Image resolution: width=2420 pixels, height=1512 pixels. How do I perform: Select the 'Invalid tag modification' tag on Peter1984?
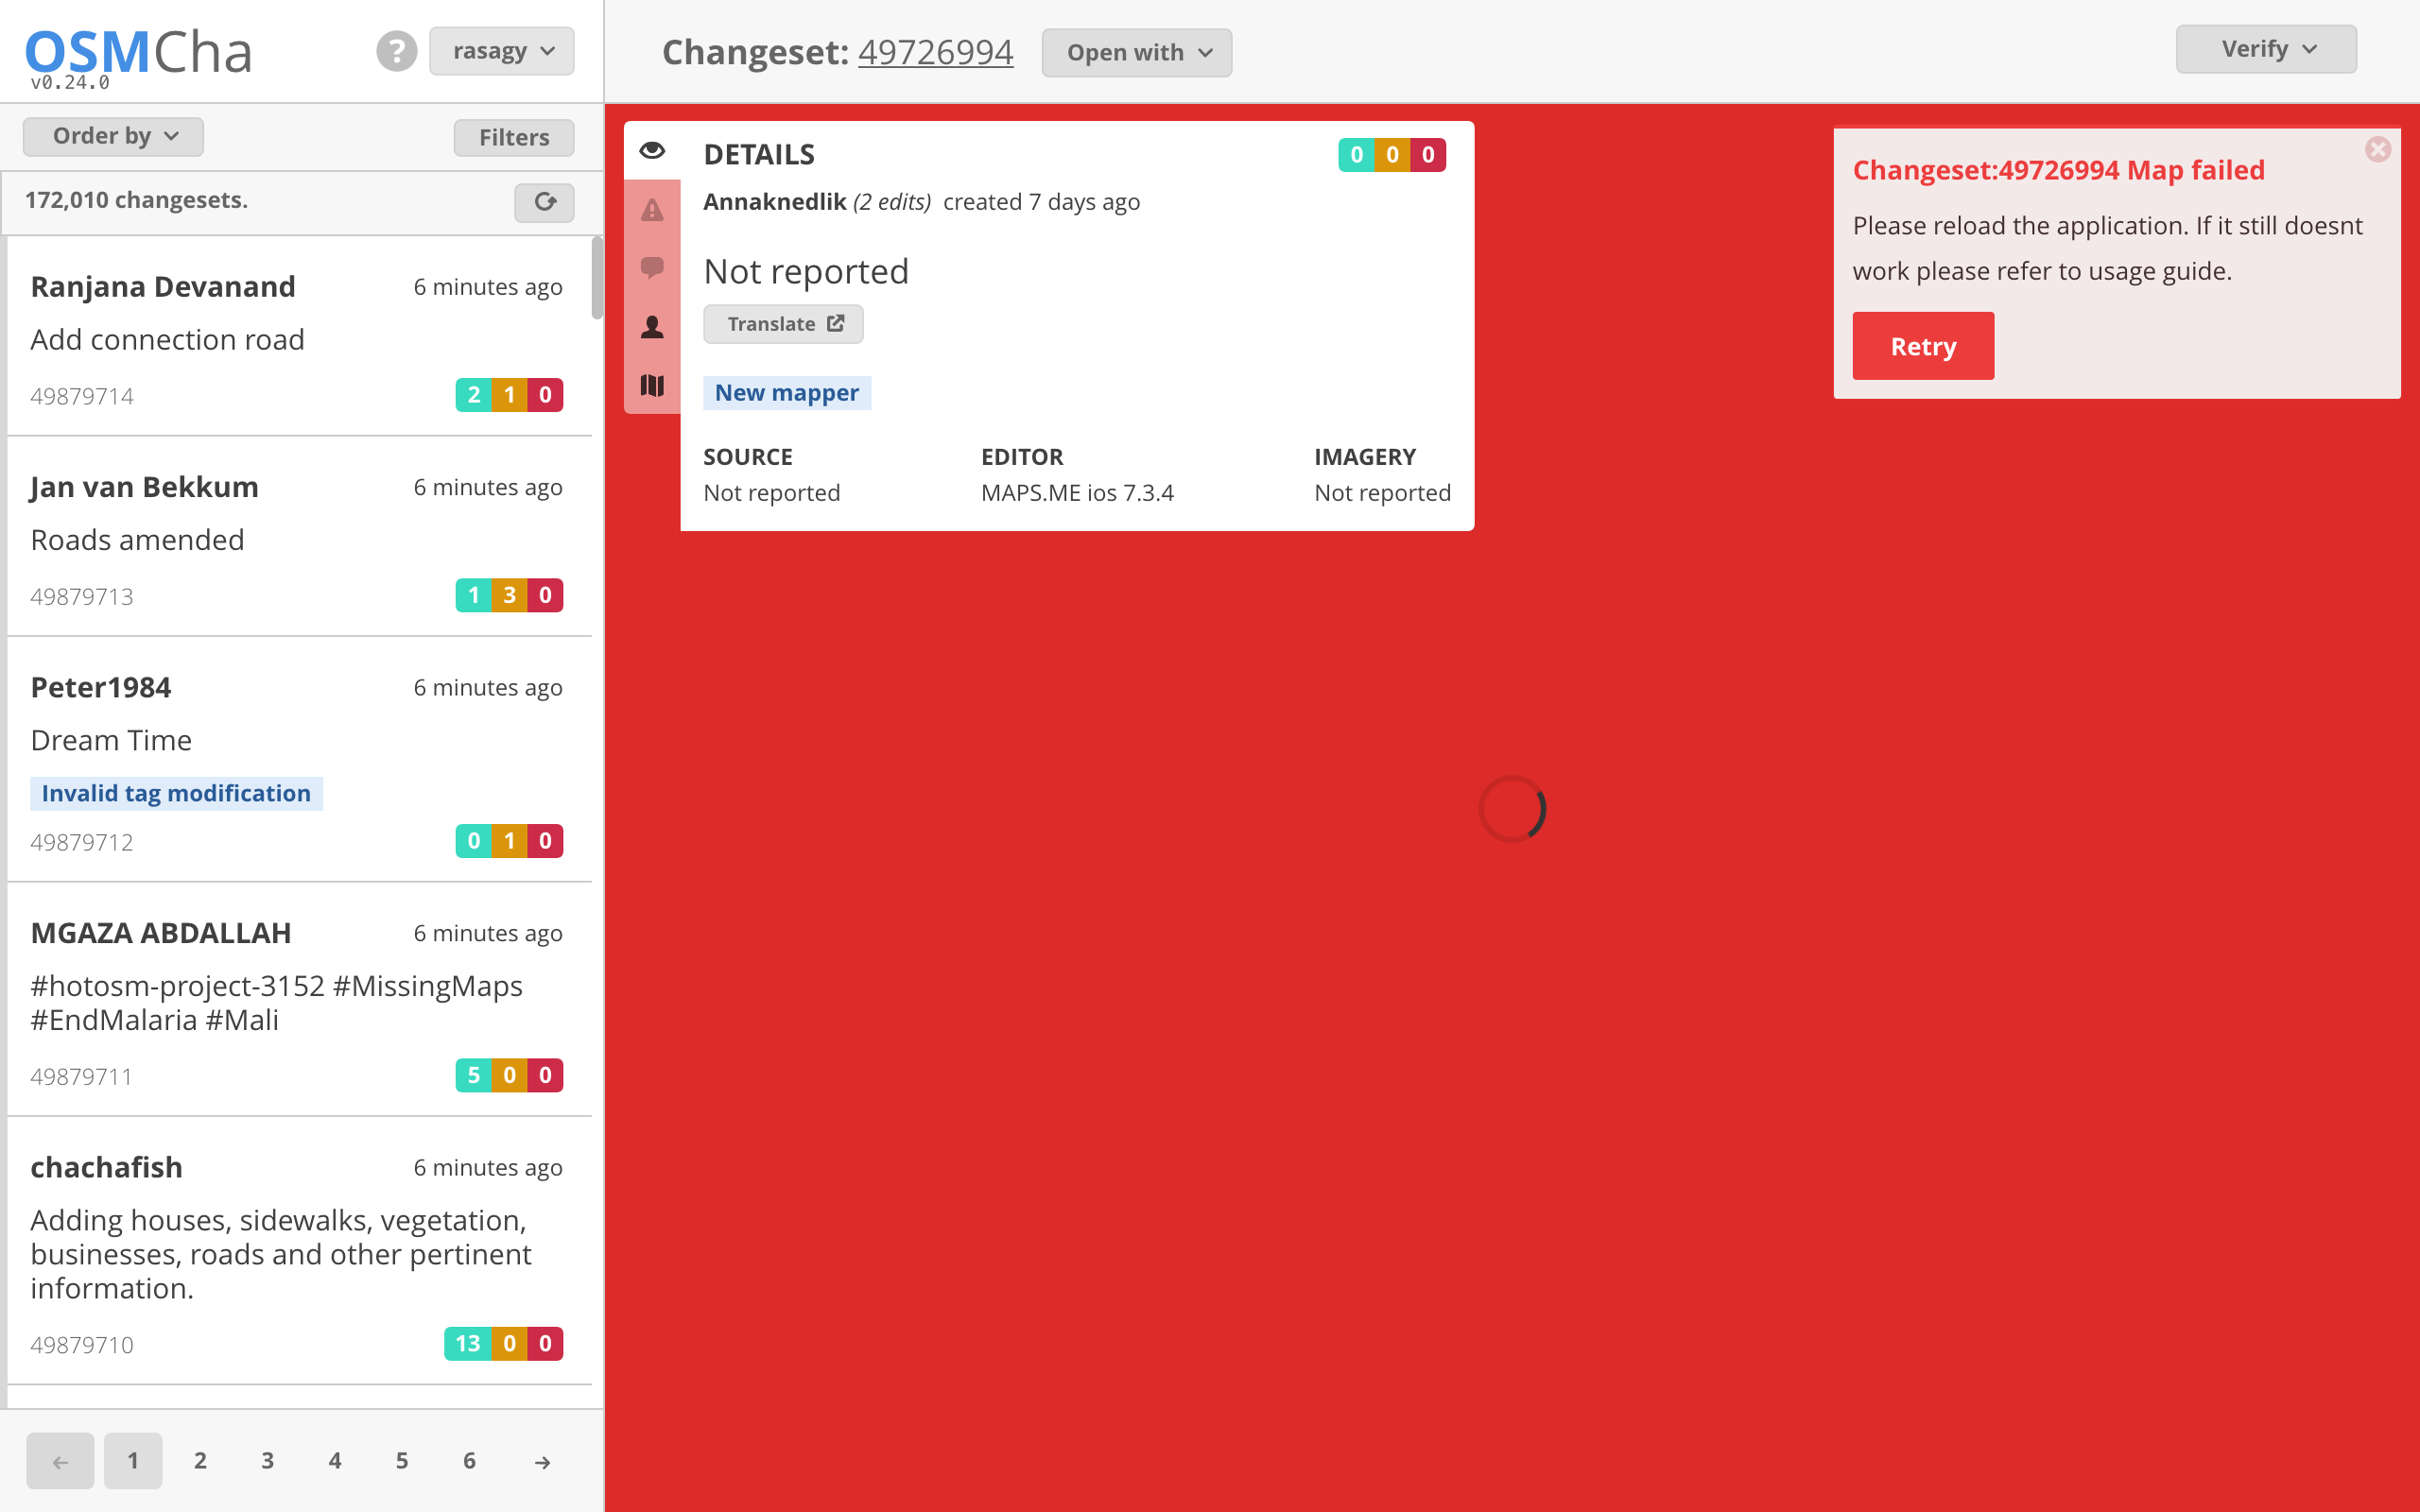(x=175, y=793)
